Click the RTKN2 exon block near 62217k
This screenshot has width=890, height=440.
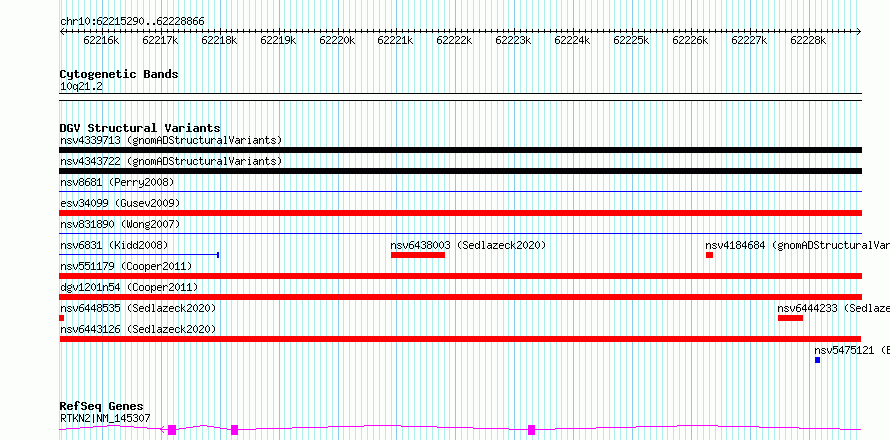coord(172,430)
